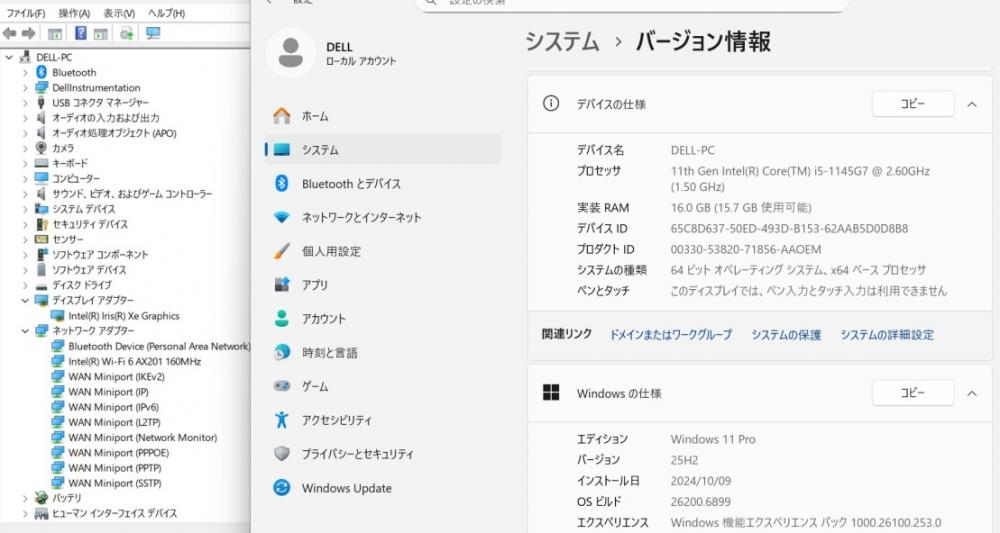1000x533 pixels.
Task: Open the 表示(V) menu
Action: click(119, 13)
